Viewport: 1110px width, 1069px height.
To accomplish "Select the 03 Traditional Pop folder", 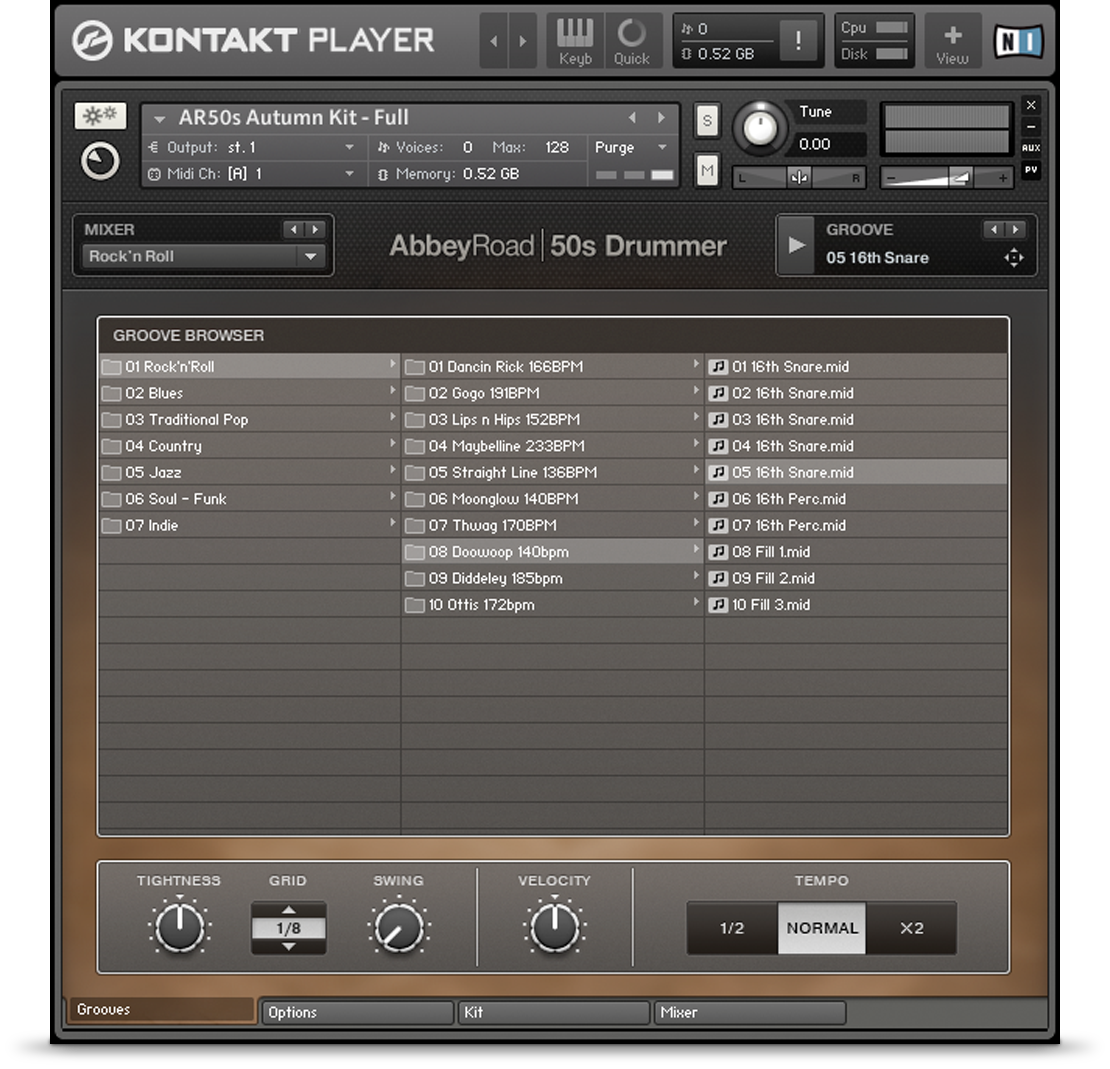I will tap(249, 420).
